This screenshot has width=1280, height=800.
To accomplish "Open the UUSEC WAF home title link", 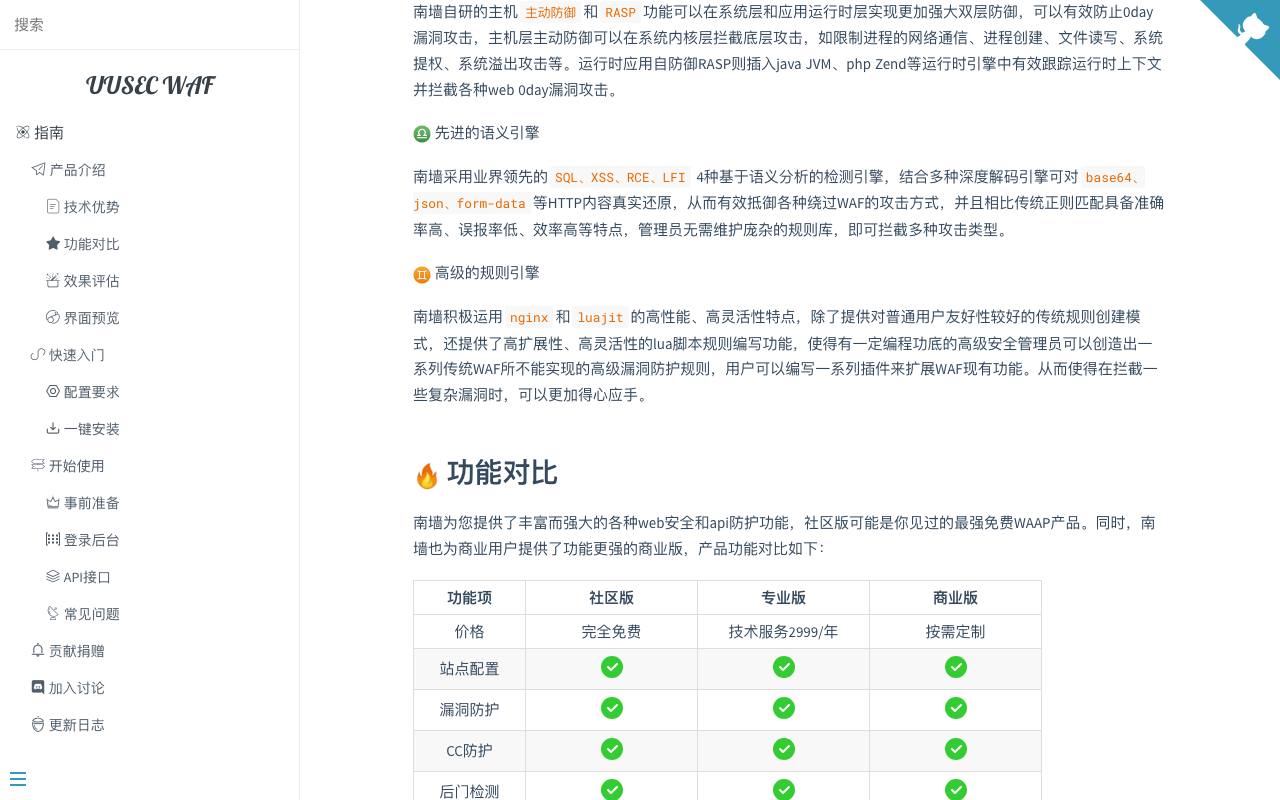I will click(x=149, y=85).
